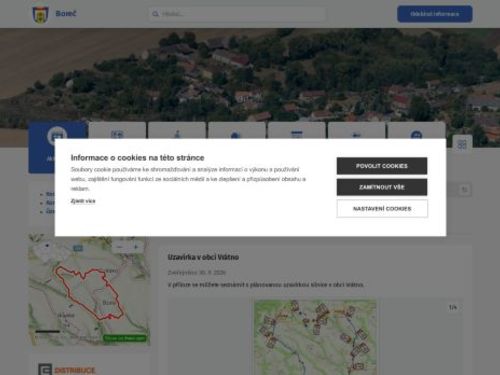
Task: Click the municipality coat of arms logo
Action: coord(41,14)
